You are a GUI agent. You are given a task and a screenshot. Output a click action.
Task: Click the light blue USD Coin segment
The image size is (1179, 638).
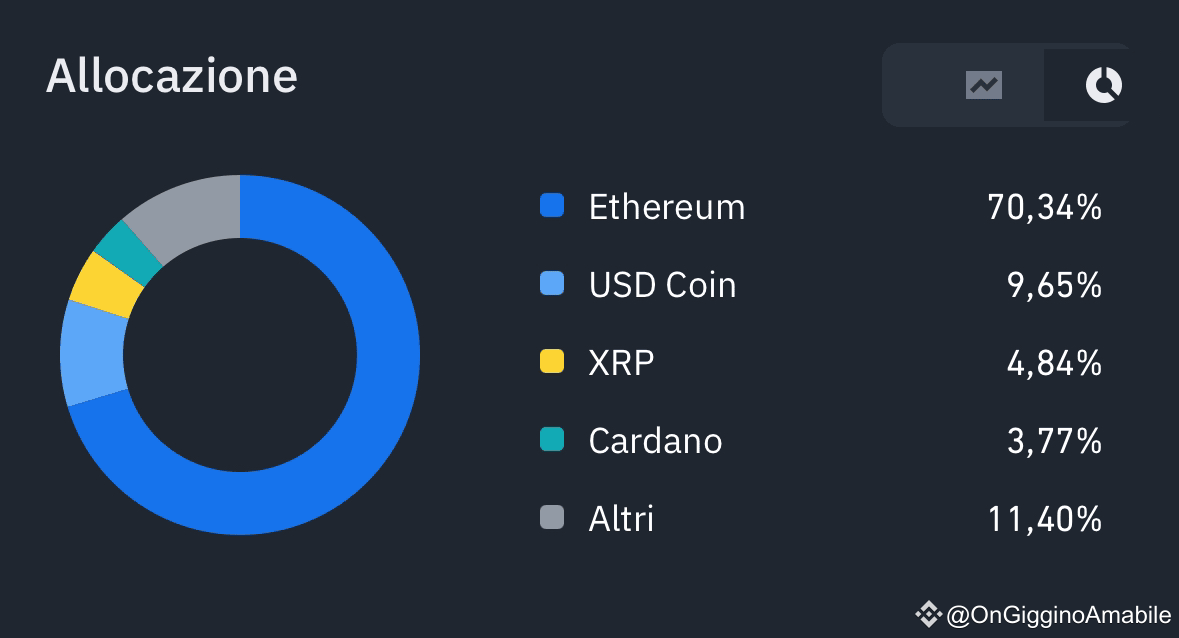(94, 353)
